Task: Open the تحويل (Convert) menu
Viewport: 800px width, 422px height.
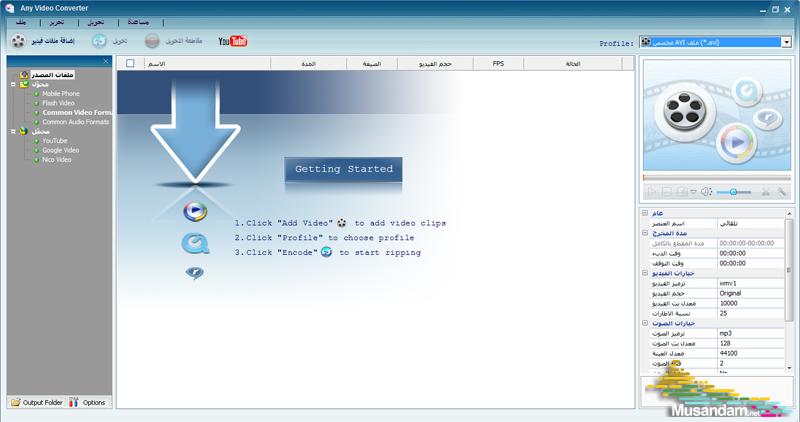Action: click(x=95, y=22)
